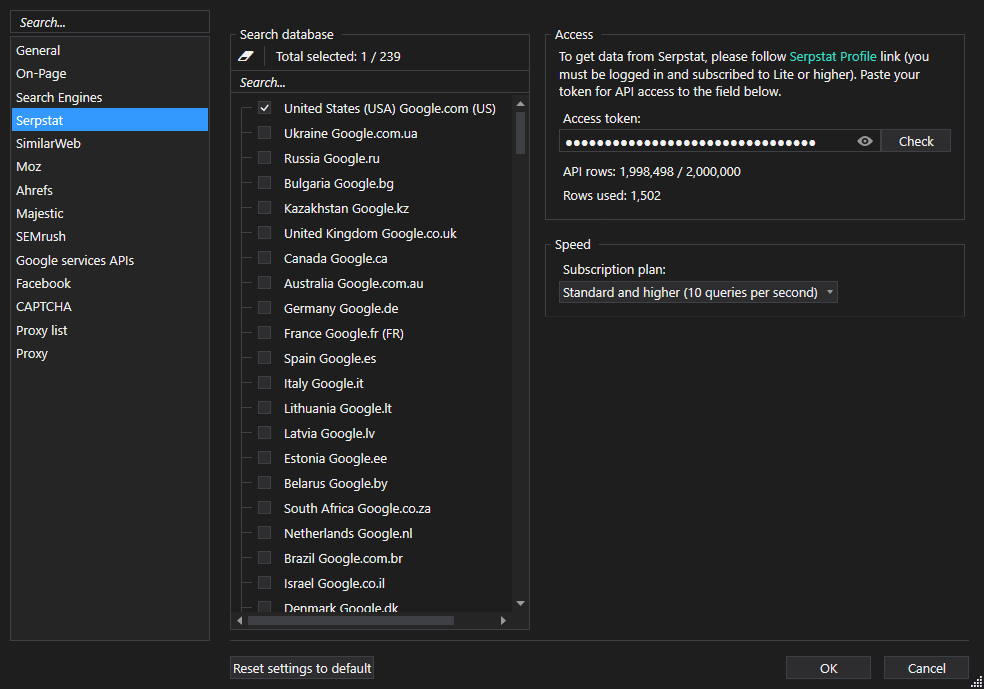Image resolution: width=984 pixels, height=689 pixels.
Task: Click the database list horizontal scrollbar thumb
Action: pos(351,621)
